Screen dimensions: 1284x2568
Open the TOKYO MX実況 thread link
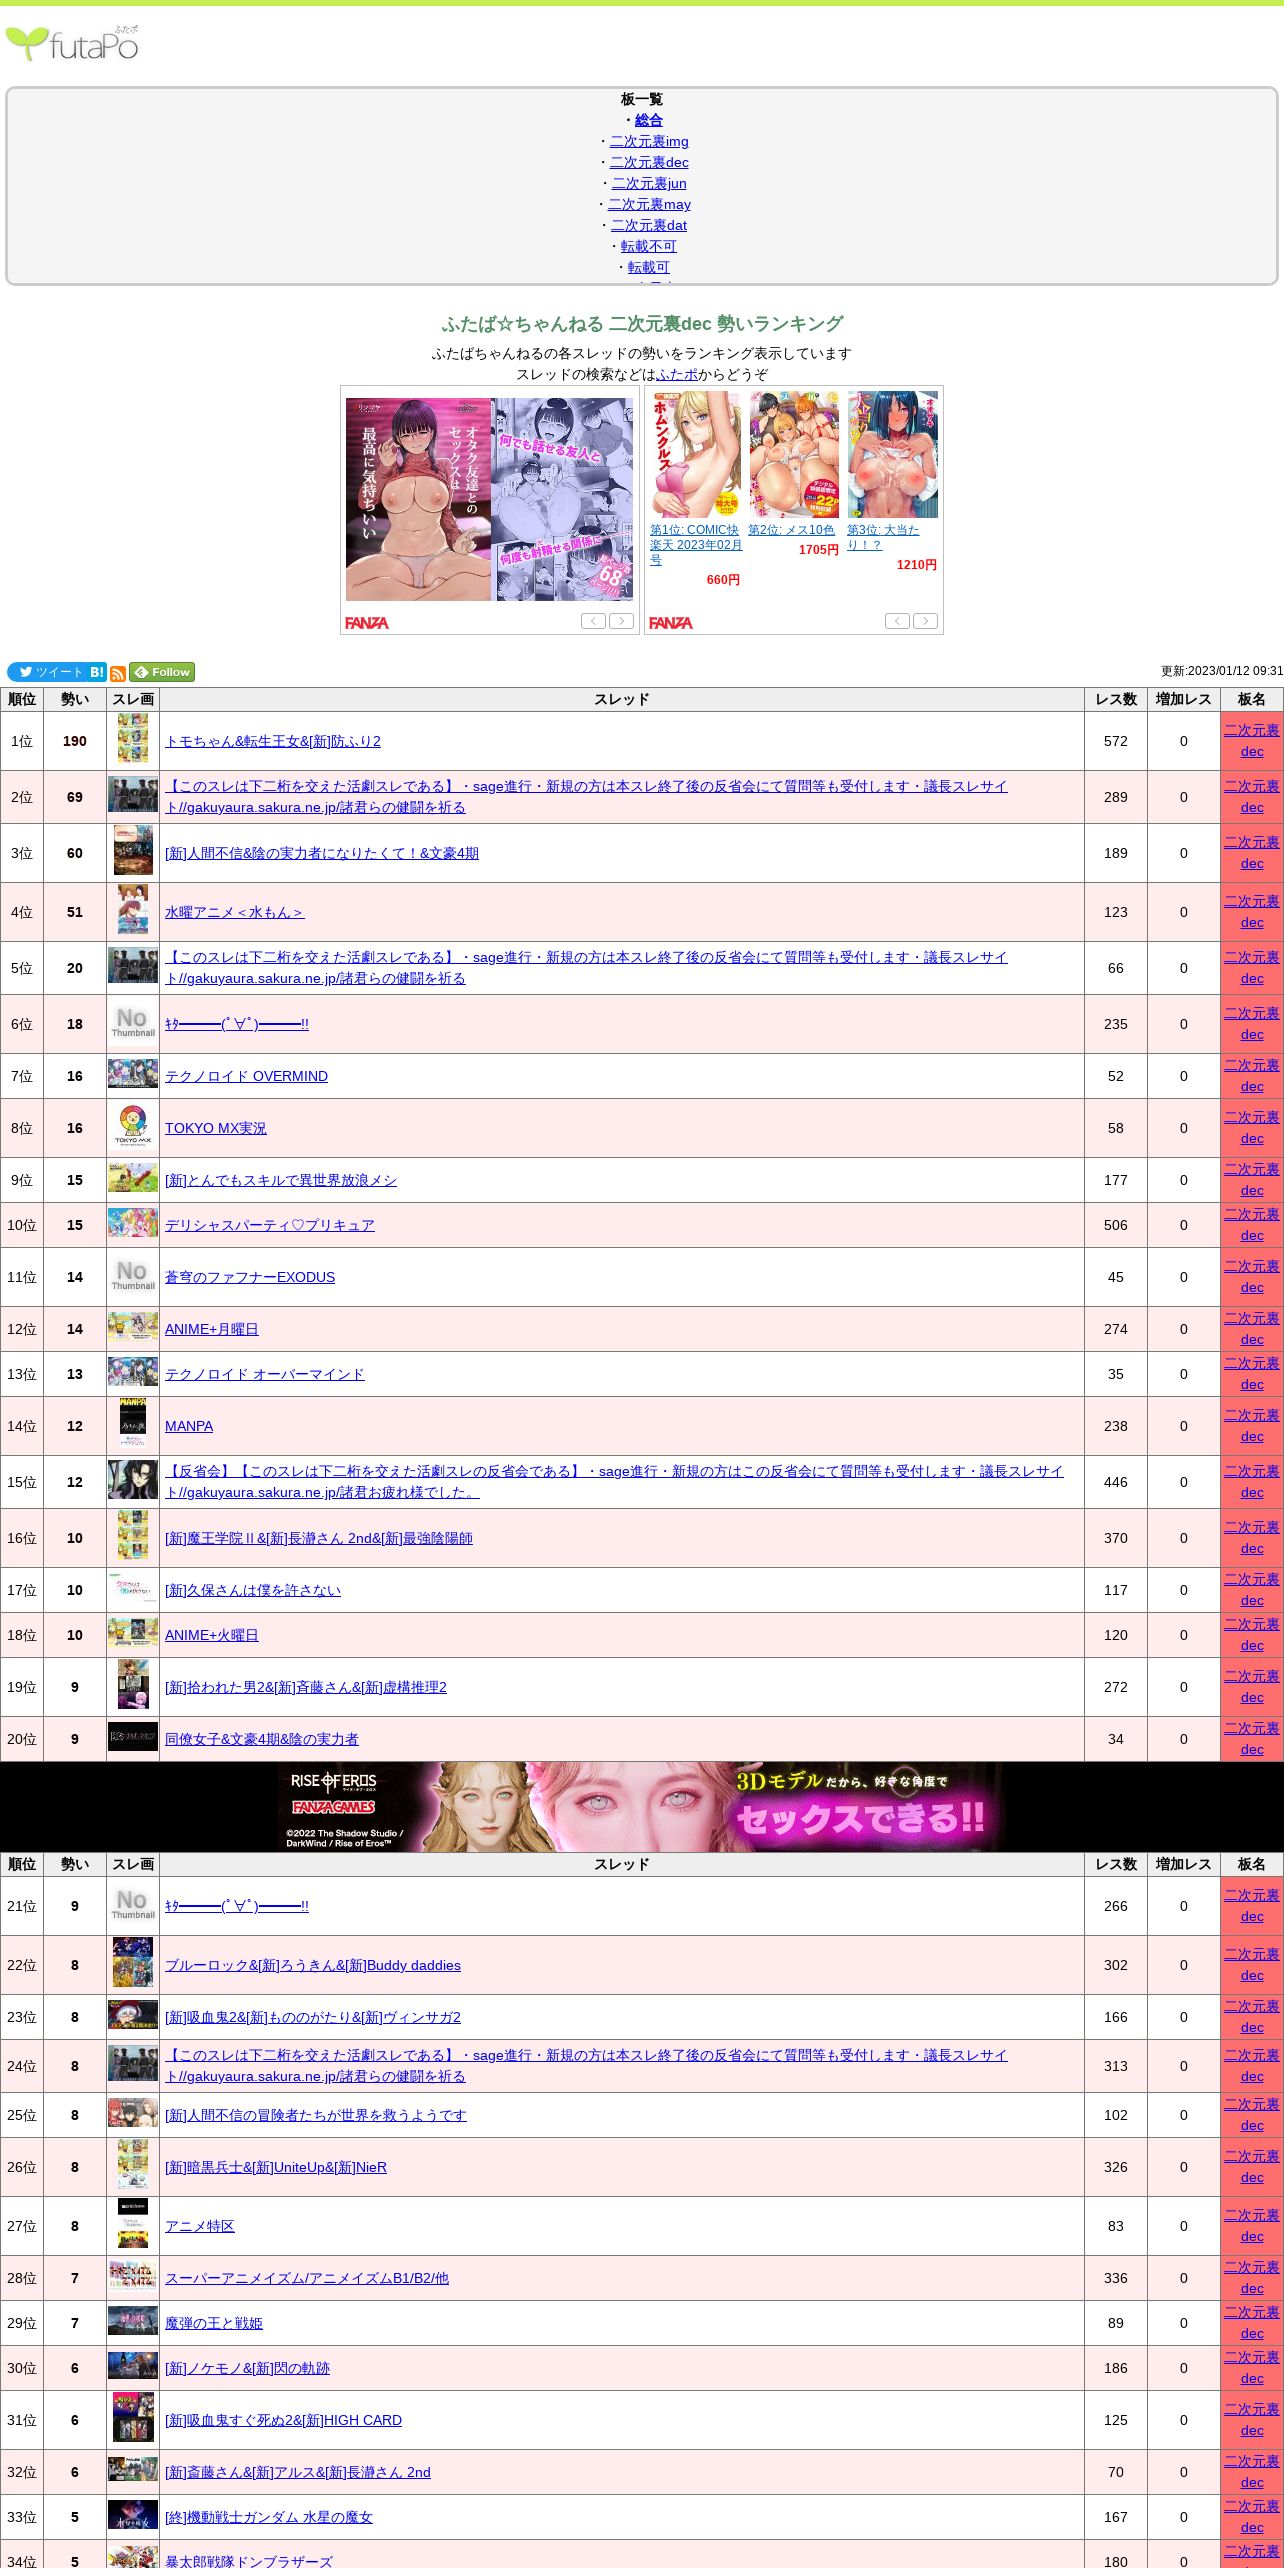click(216, 1128)
